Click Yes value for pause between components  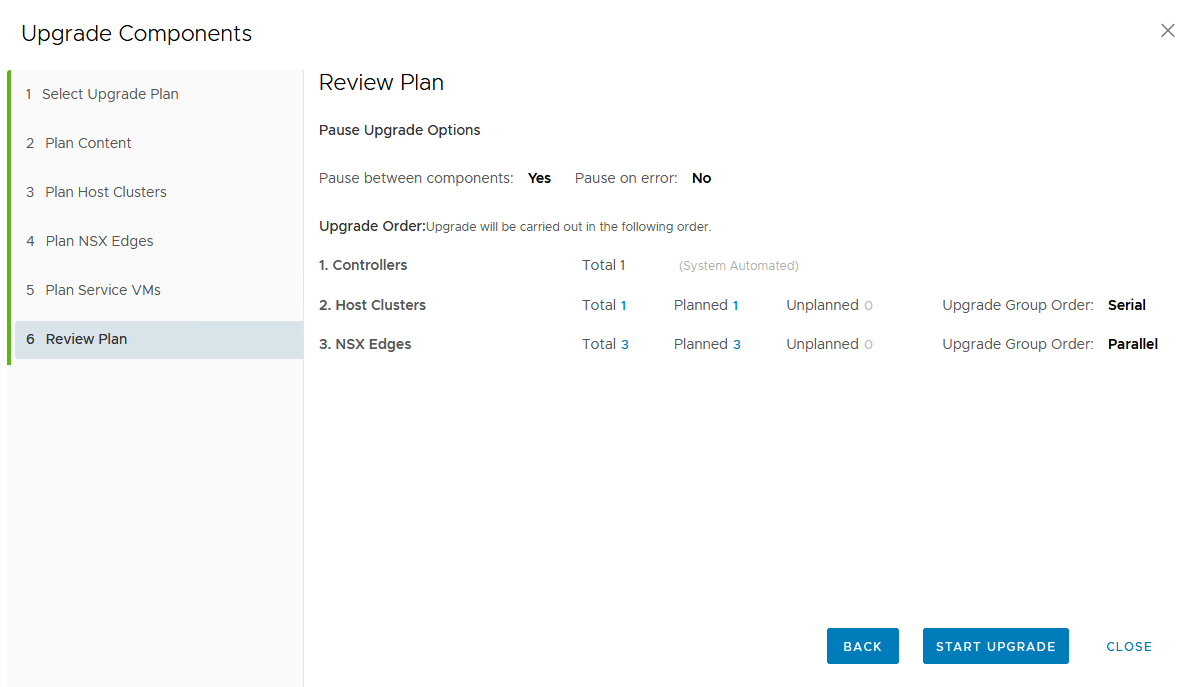(539, 178)
